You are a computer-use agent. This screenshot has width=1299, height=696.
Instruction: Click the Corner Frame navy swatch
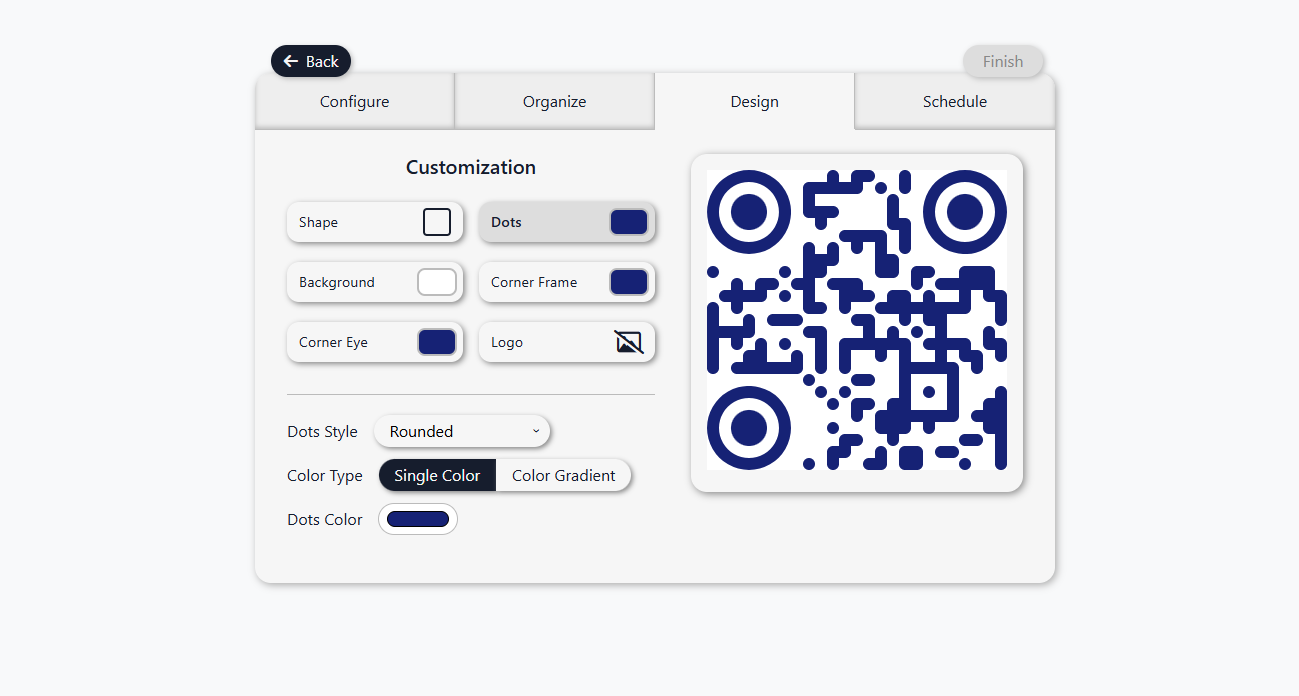[629, 282]
